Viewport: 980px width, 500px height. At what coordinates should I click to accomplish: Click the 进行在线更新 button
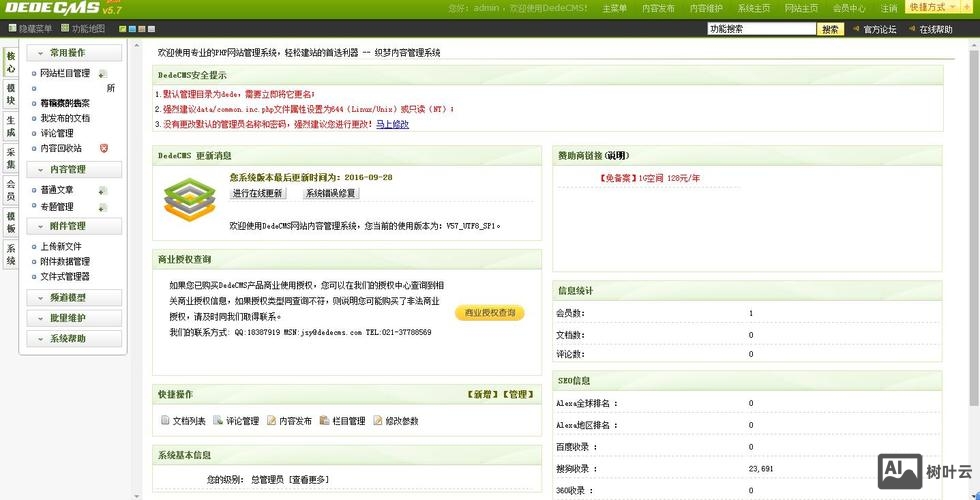point(258,194)
